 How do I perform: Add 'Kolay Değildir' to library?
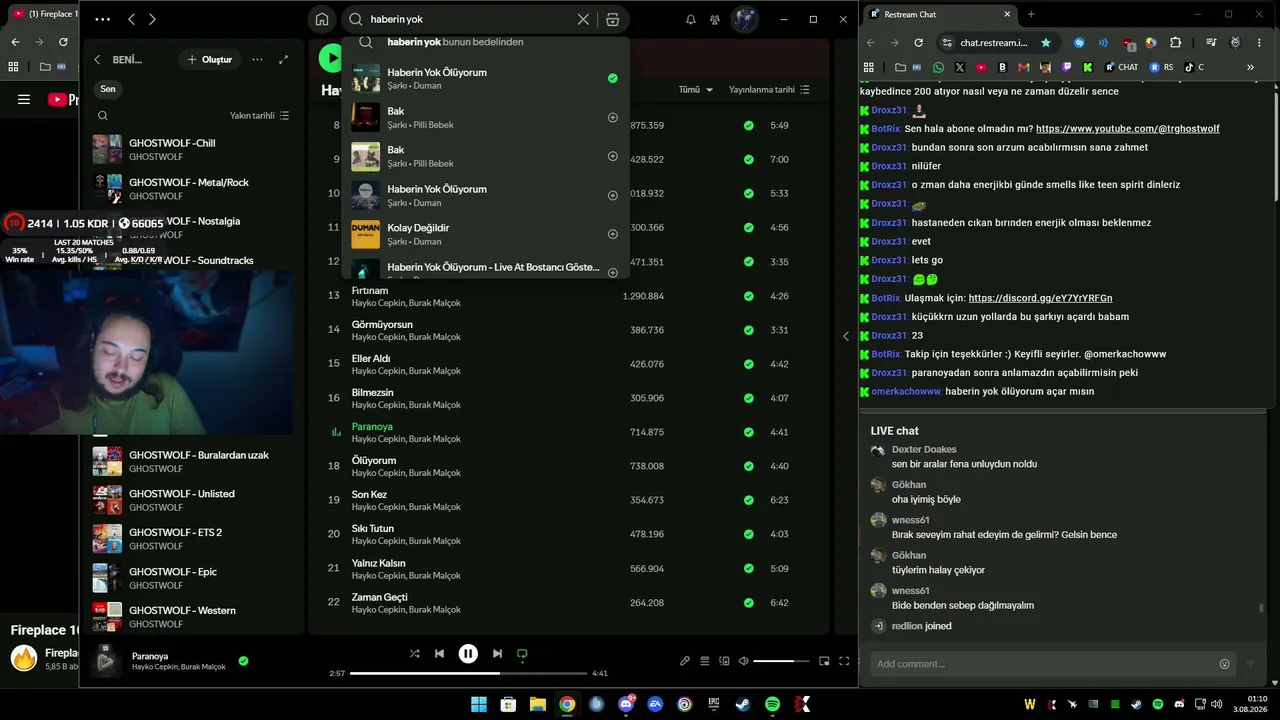[613, 234]
